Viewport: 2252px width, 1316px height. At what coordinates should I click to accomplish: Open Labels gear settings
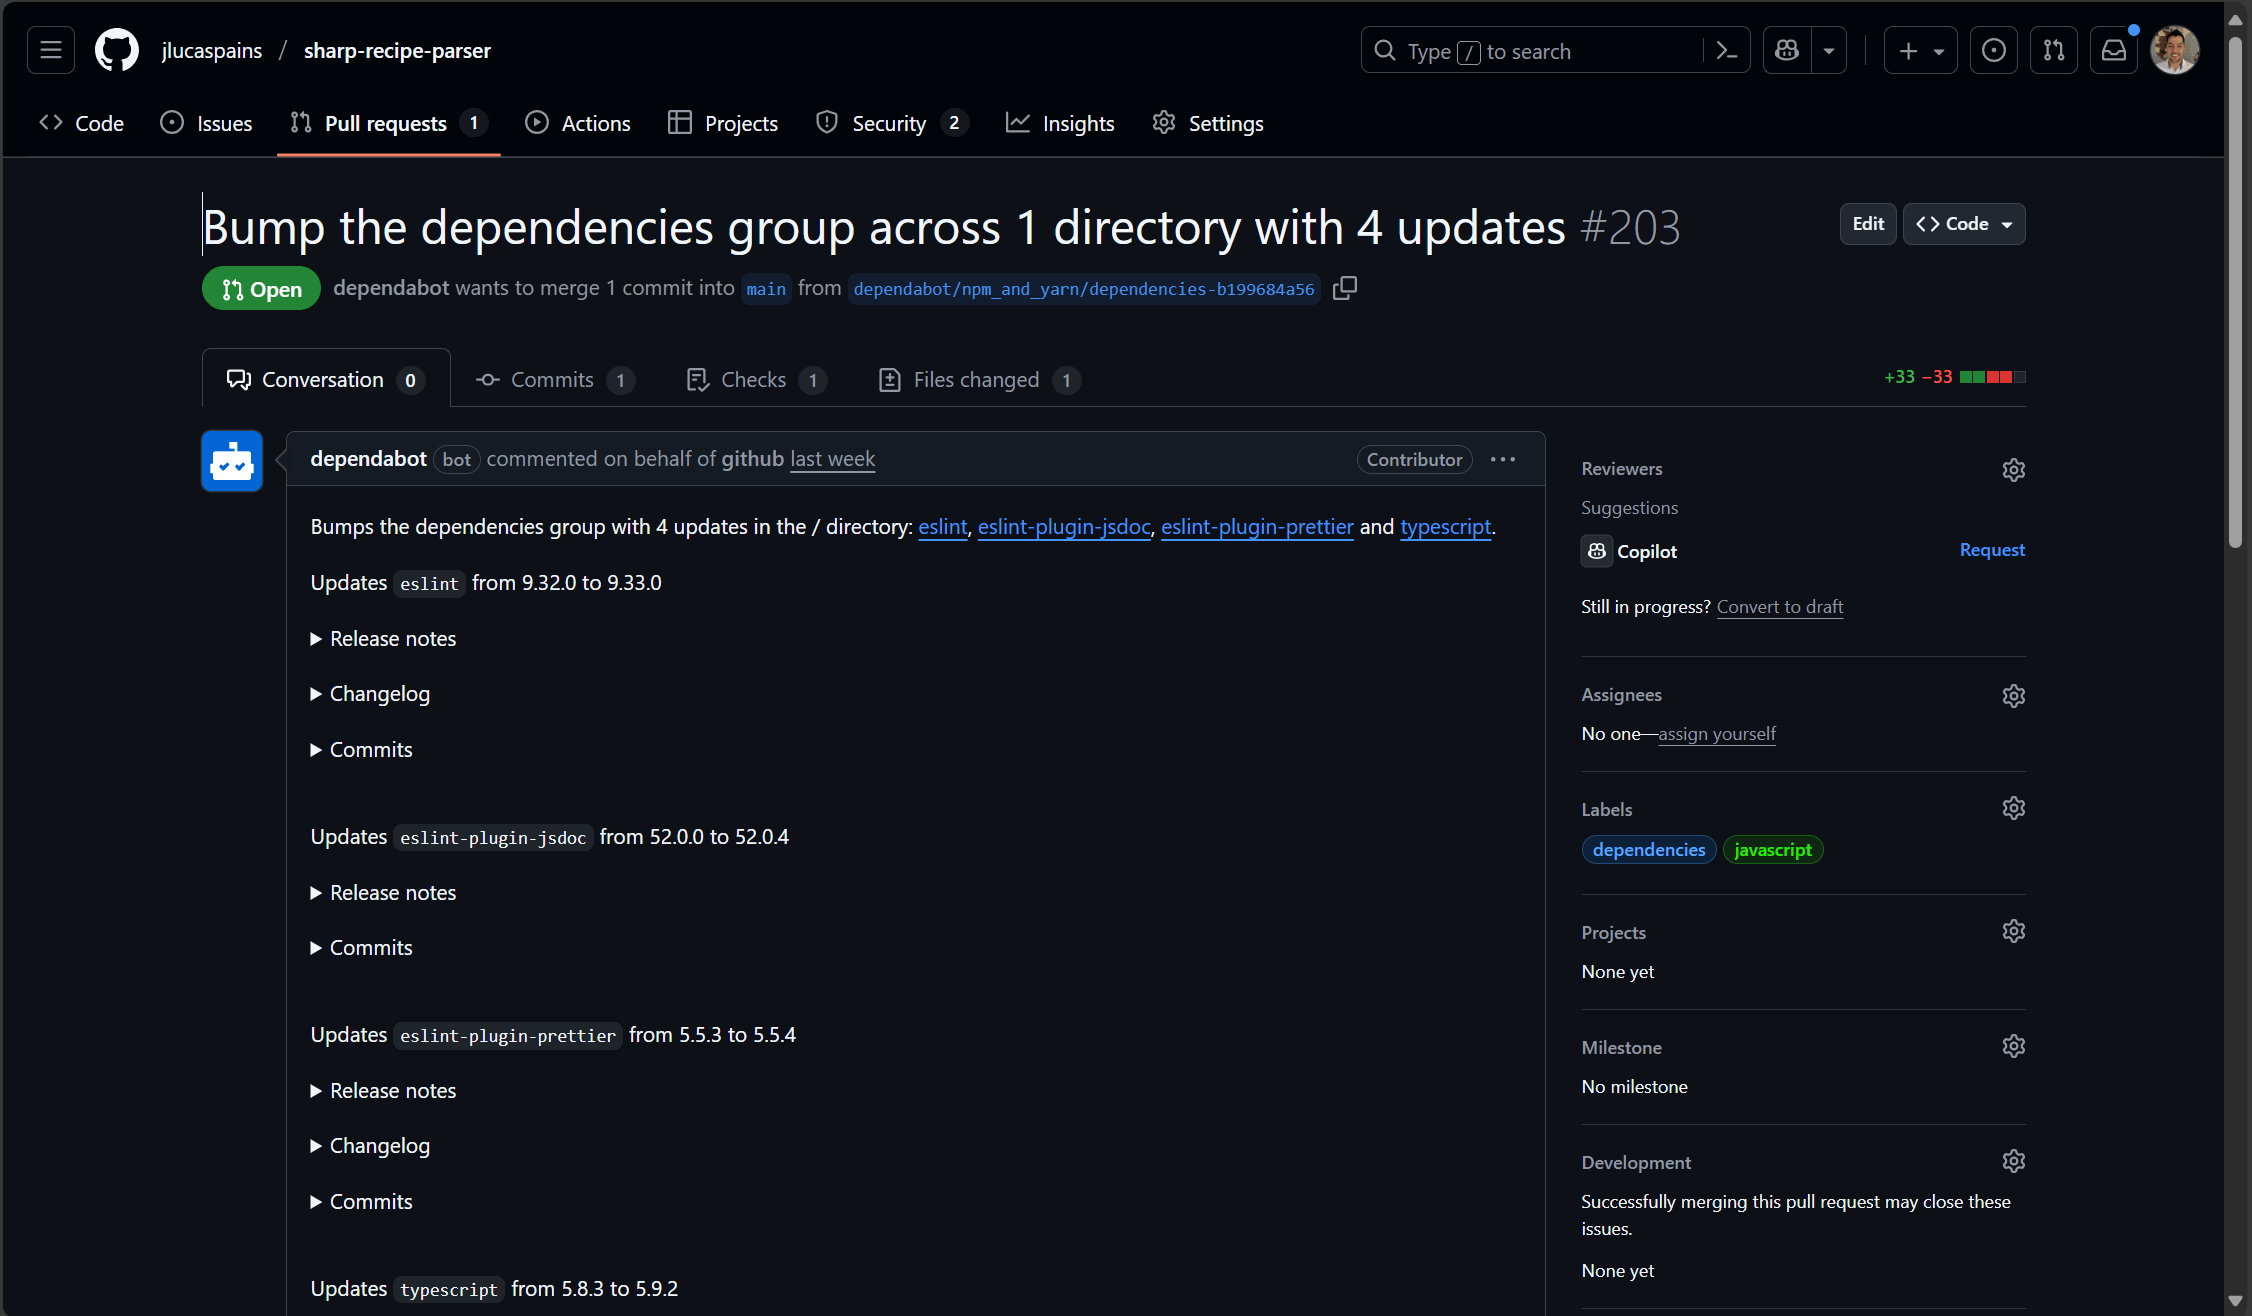(2013, 808)
